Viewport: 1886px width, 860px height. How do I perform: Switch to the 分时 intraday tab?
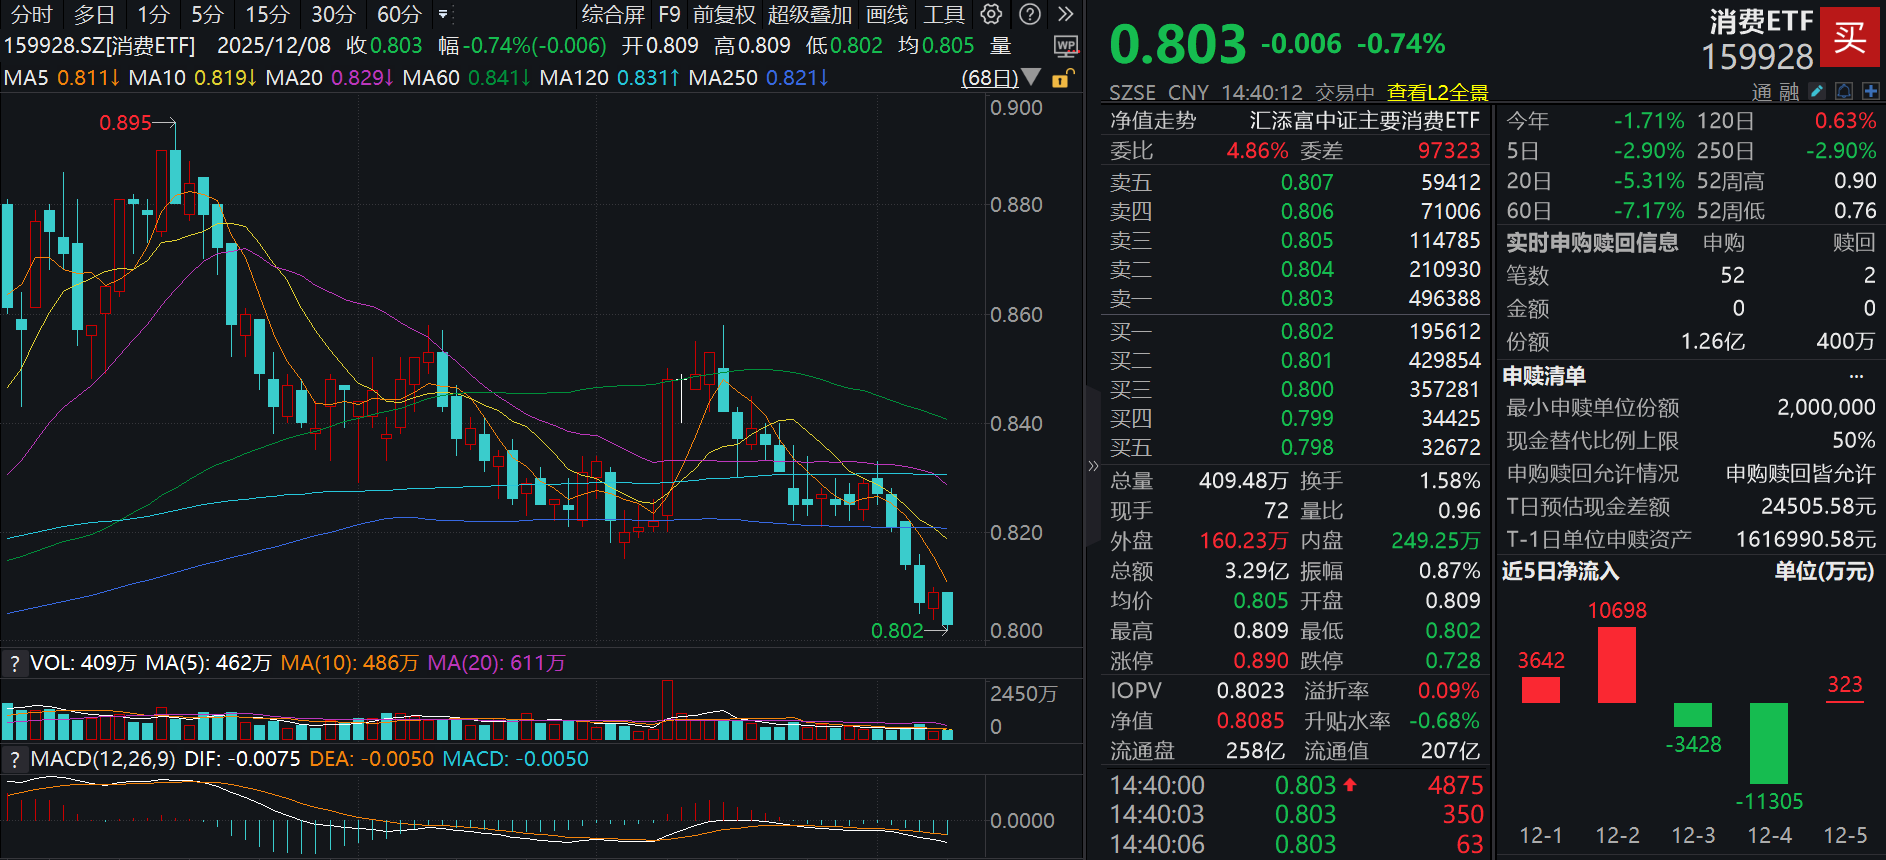(x=31, y=14)
